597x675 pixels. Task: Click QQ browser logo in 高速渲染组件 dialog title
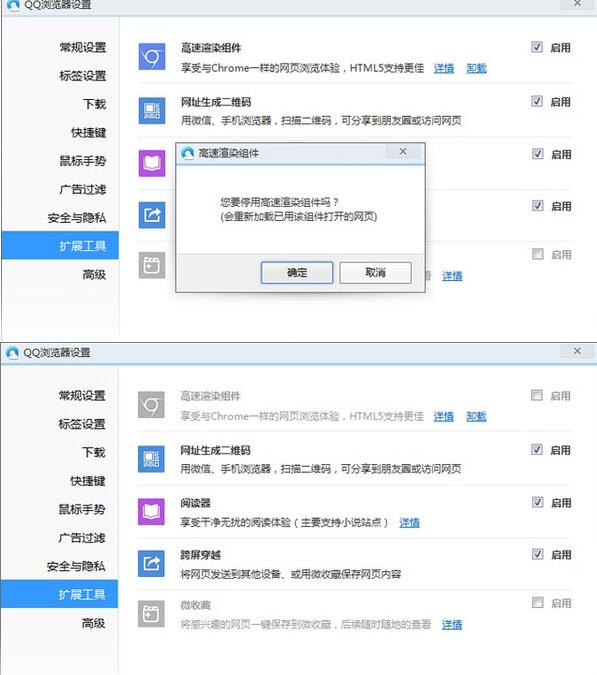[188, 152]
